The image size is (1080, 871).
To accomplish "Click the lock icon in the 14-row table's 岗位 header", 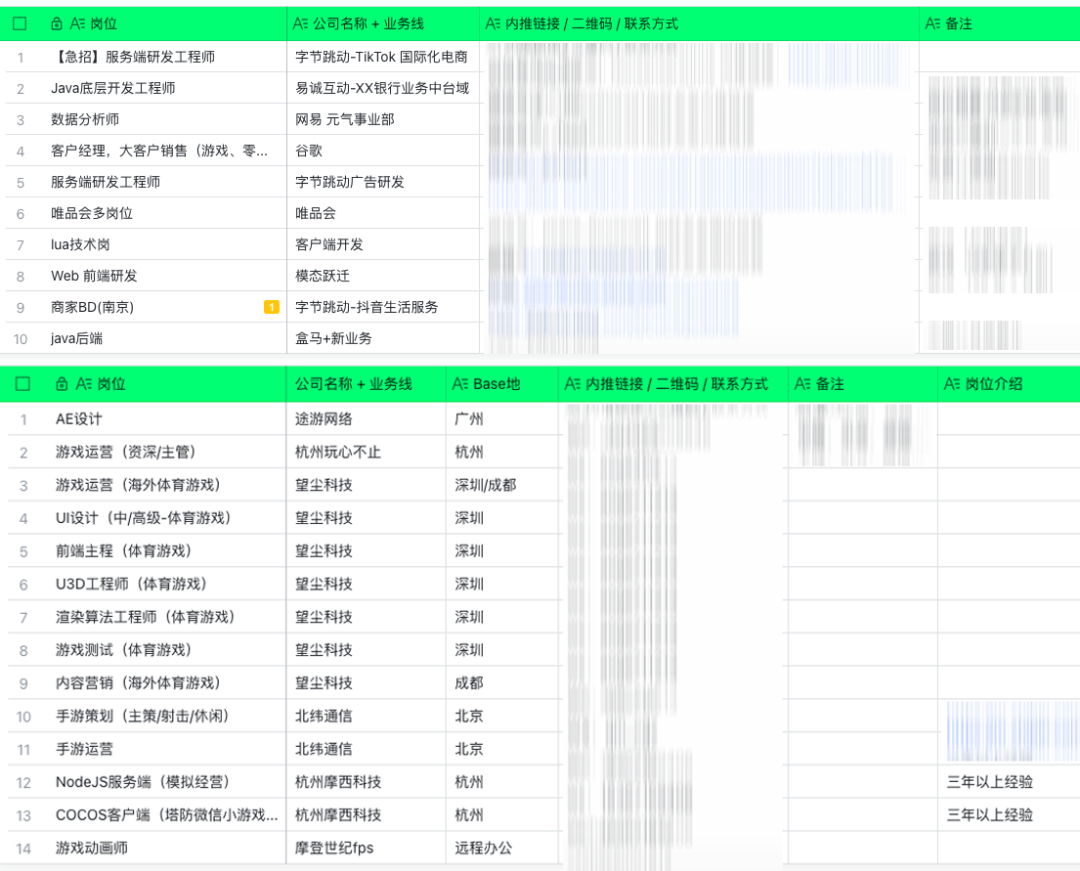I will 61,384.
